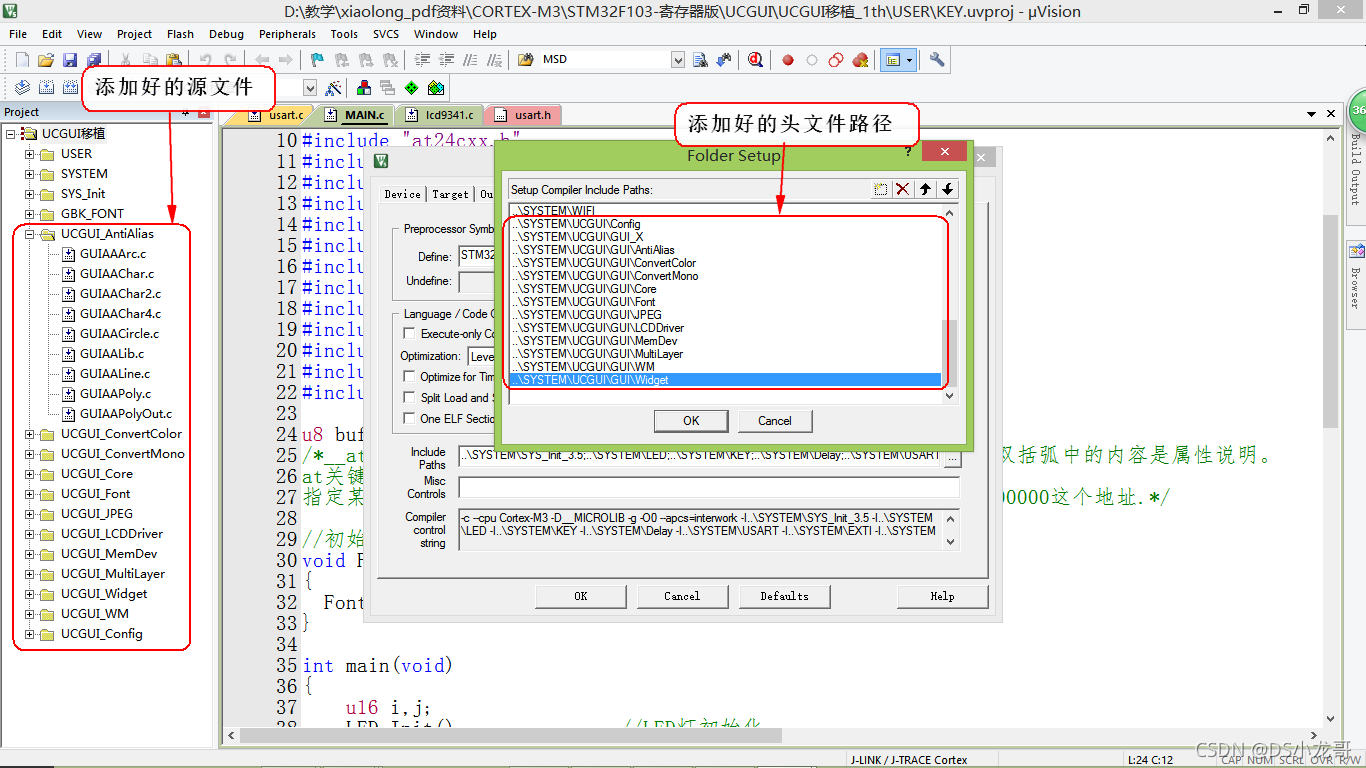This screenshot has width=1366, height=768.
Task: Click OK in Folder Setup dialog
Action: [x=691, y=421]
